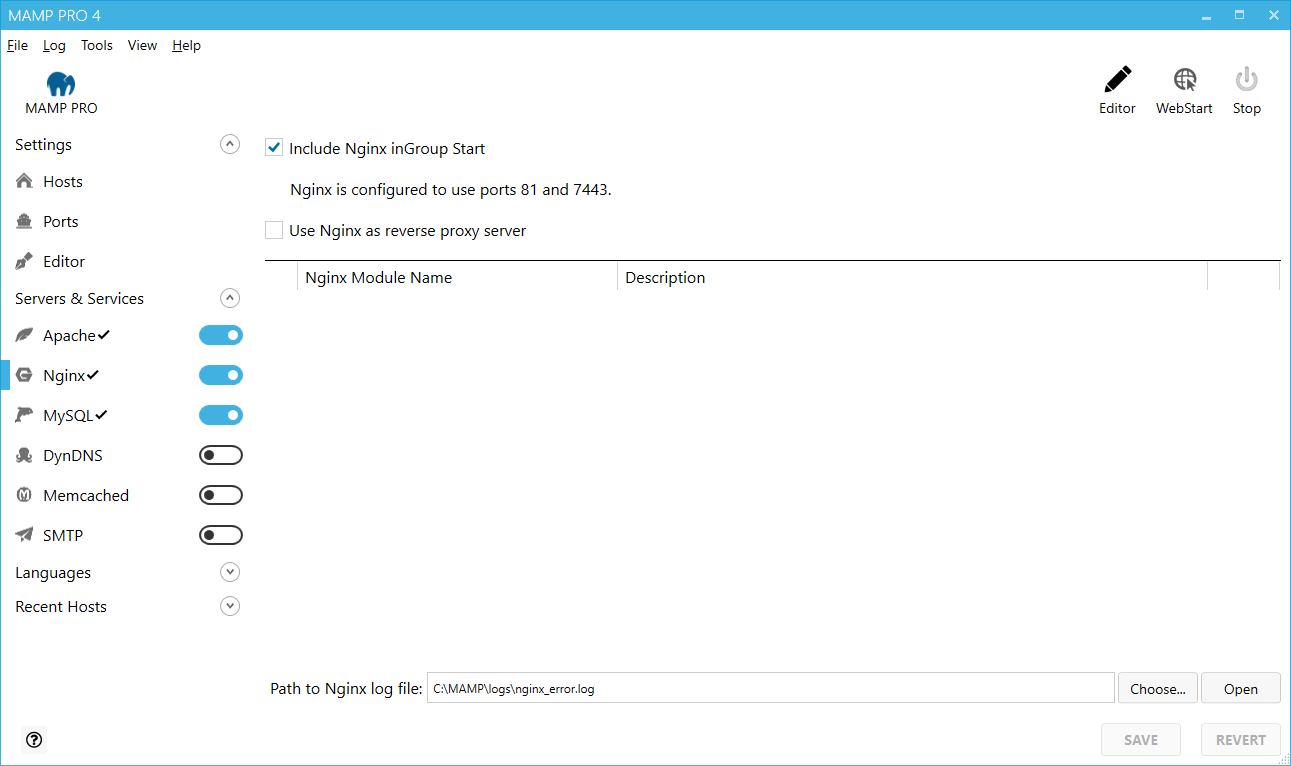Open the File menu
The height and width of the screenshot is (766, 1291).
click(x=17, y=45)
